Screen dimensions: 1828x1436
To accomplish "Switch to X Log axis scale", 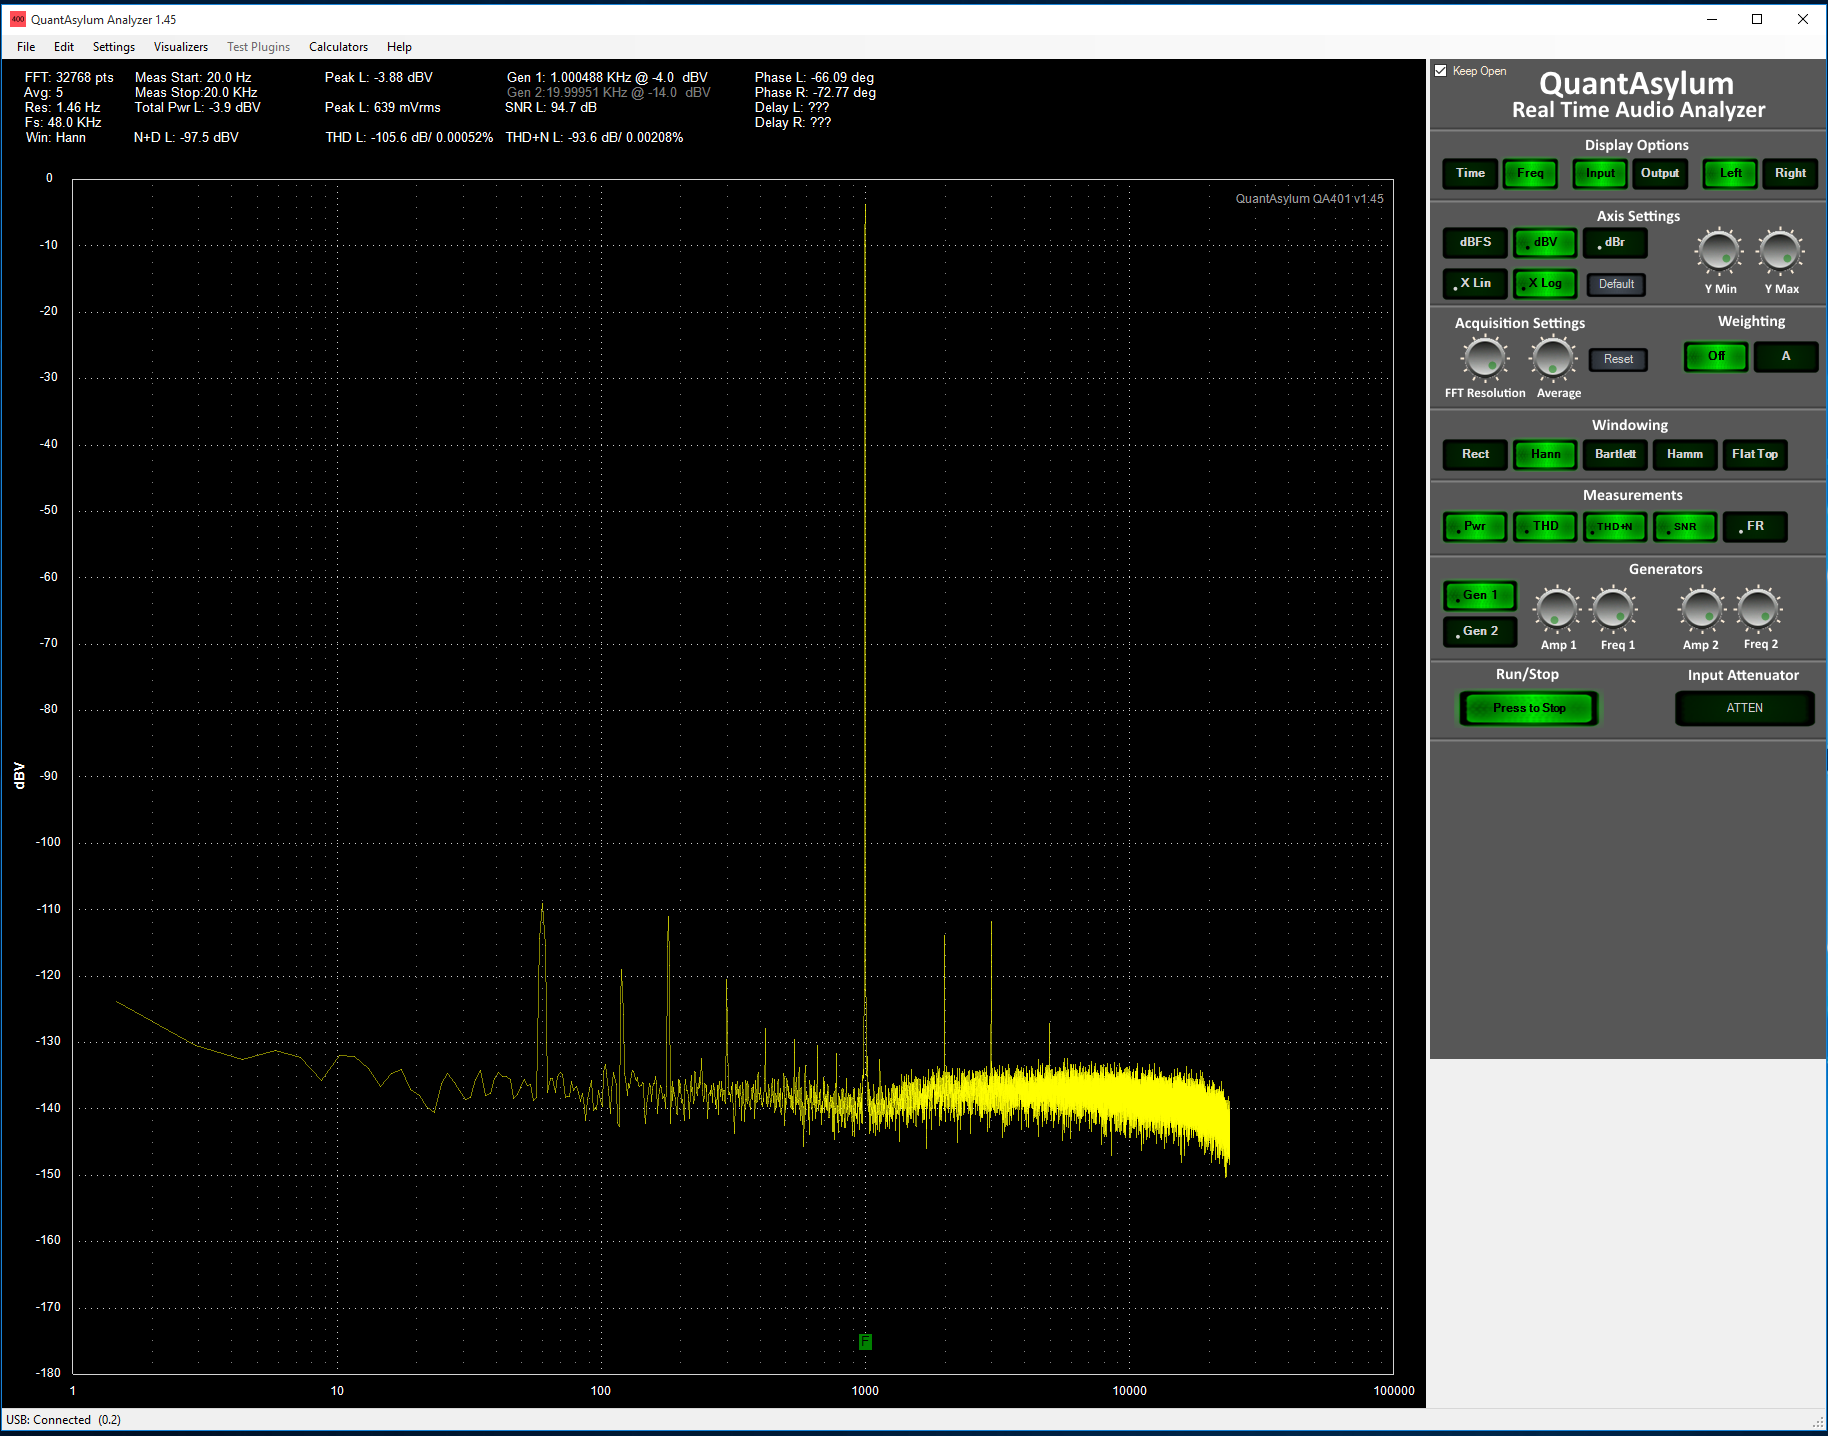I will click(x=1545, y=283).
